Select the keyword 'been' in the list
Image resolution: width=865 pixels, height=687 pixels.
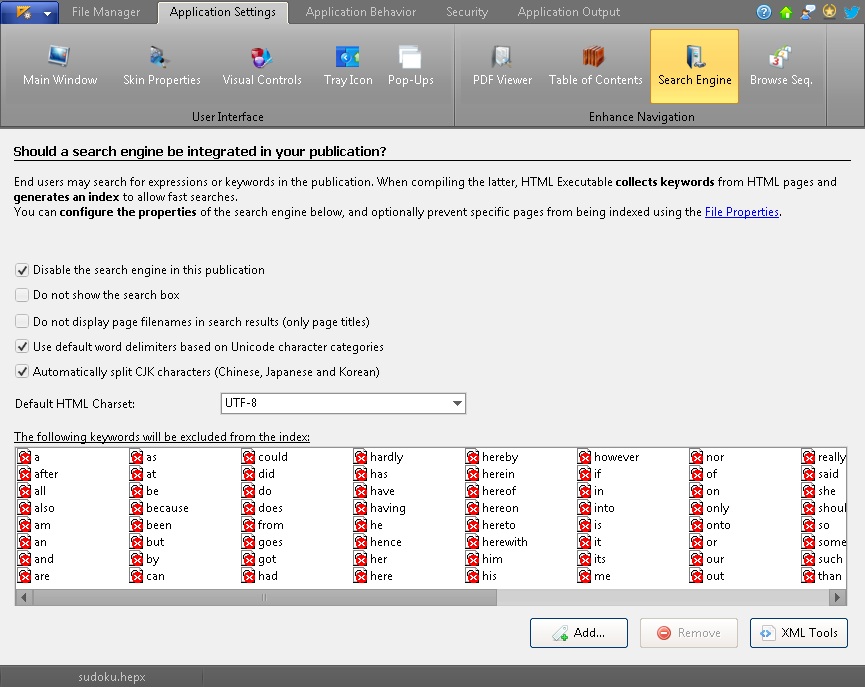(x=159, y=525)
